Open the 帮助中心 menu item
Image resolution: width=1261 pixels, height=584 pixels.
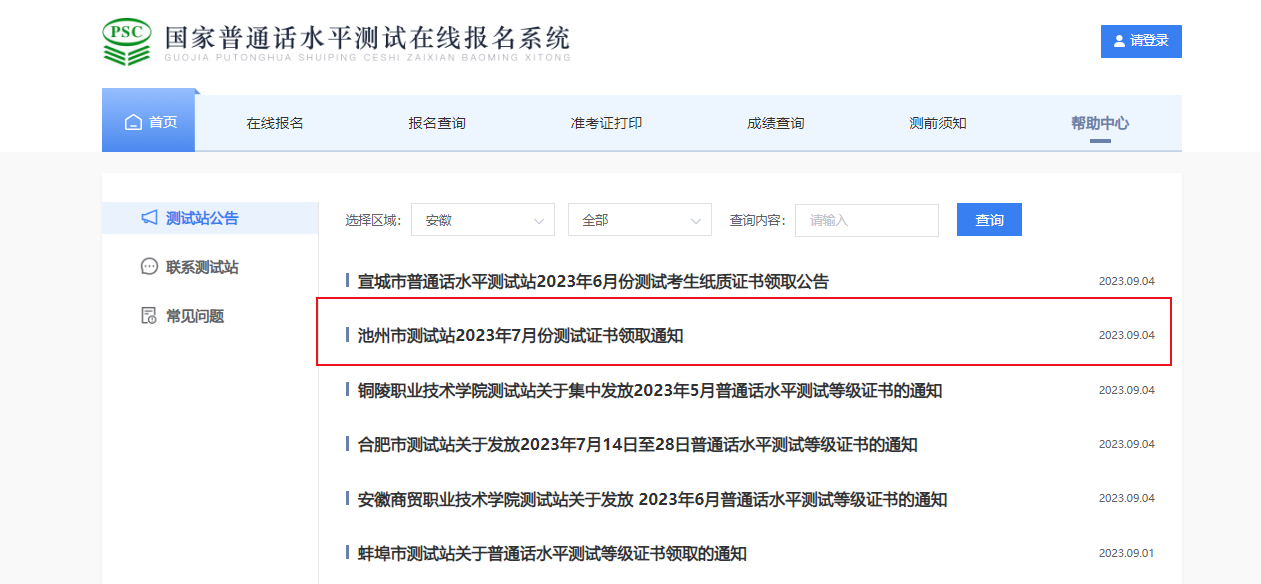(x=1100, y=123)
